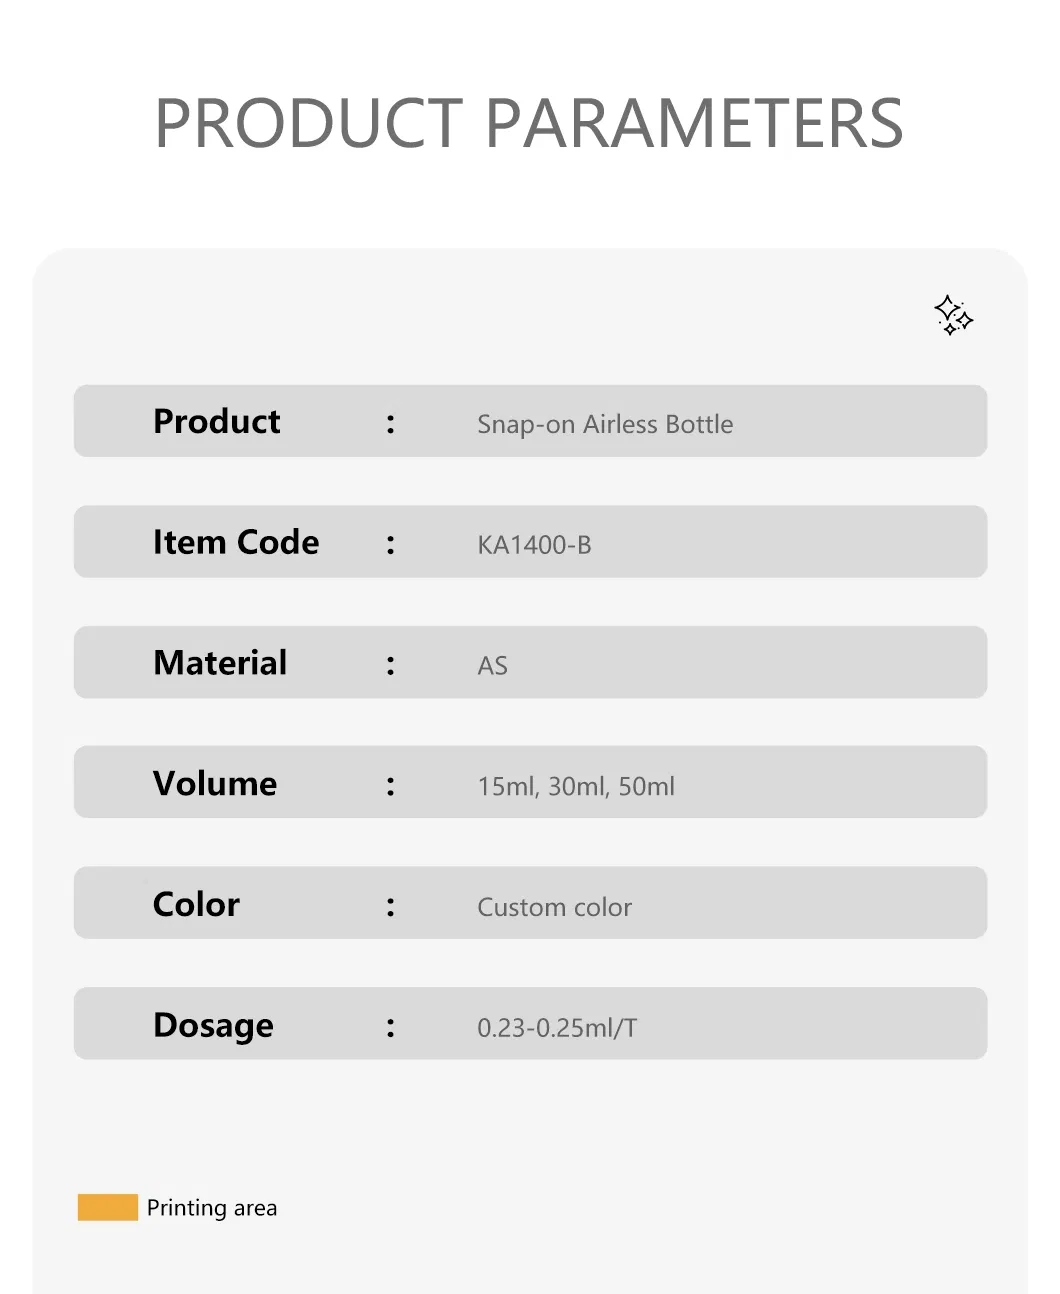Click the sparkle stars icon

point(953,315)
